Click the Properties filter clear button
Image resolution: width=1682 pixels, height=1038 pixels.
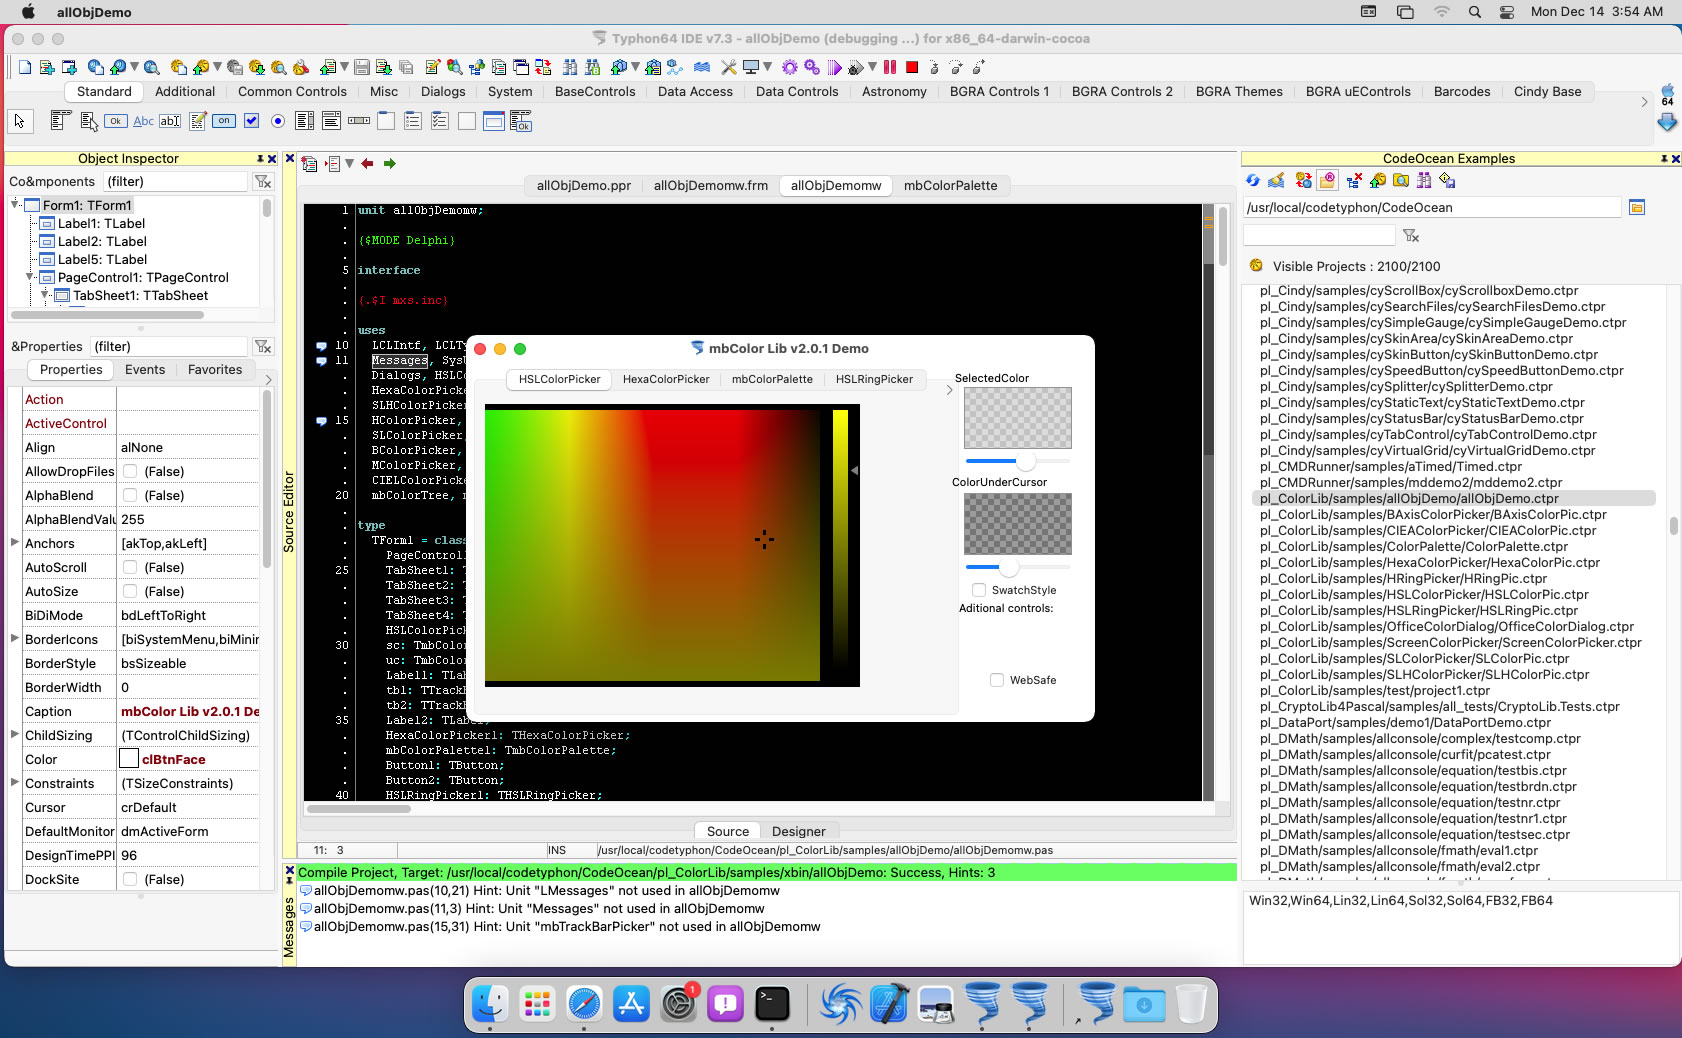click(x=263, y=346)
